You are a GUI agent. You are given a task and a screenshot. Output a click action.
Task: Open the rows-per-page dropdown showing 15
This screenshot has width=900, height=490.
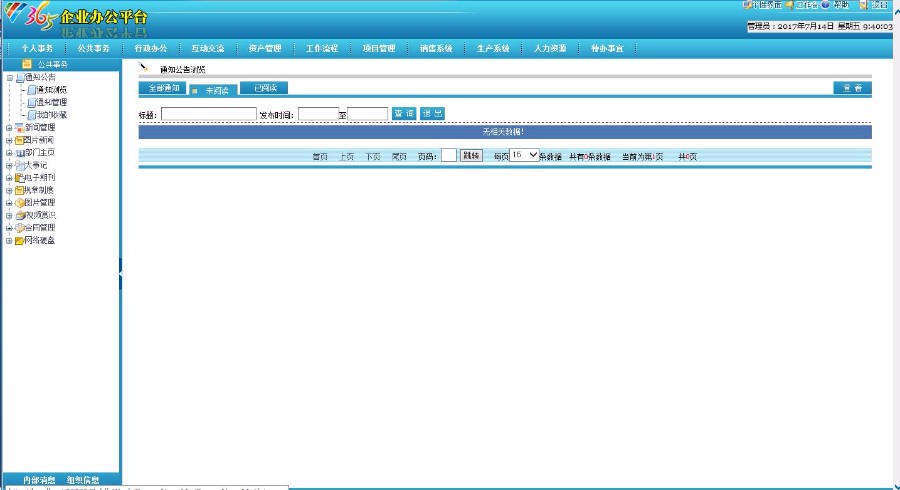point(524,155)
